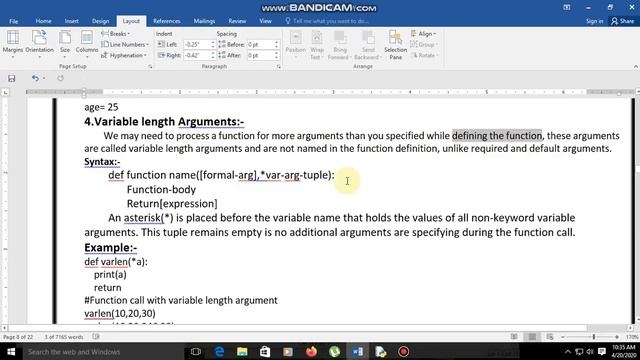
Task: Open proofing errors icon in status bar
Action: click(96, 337)
